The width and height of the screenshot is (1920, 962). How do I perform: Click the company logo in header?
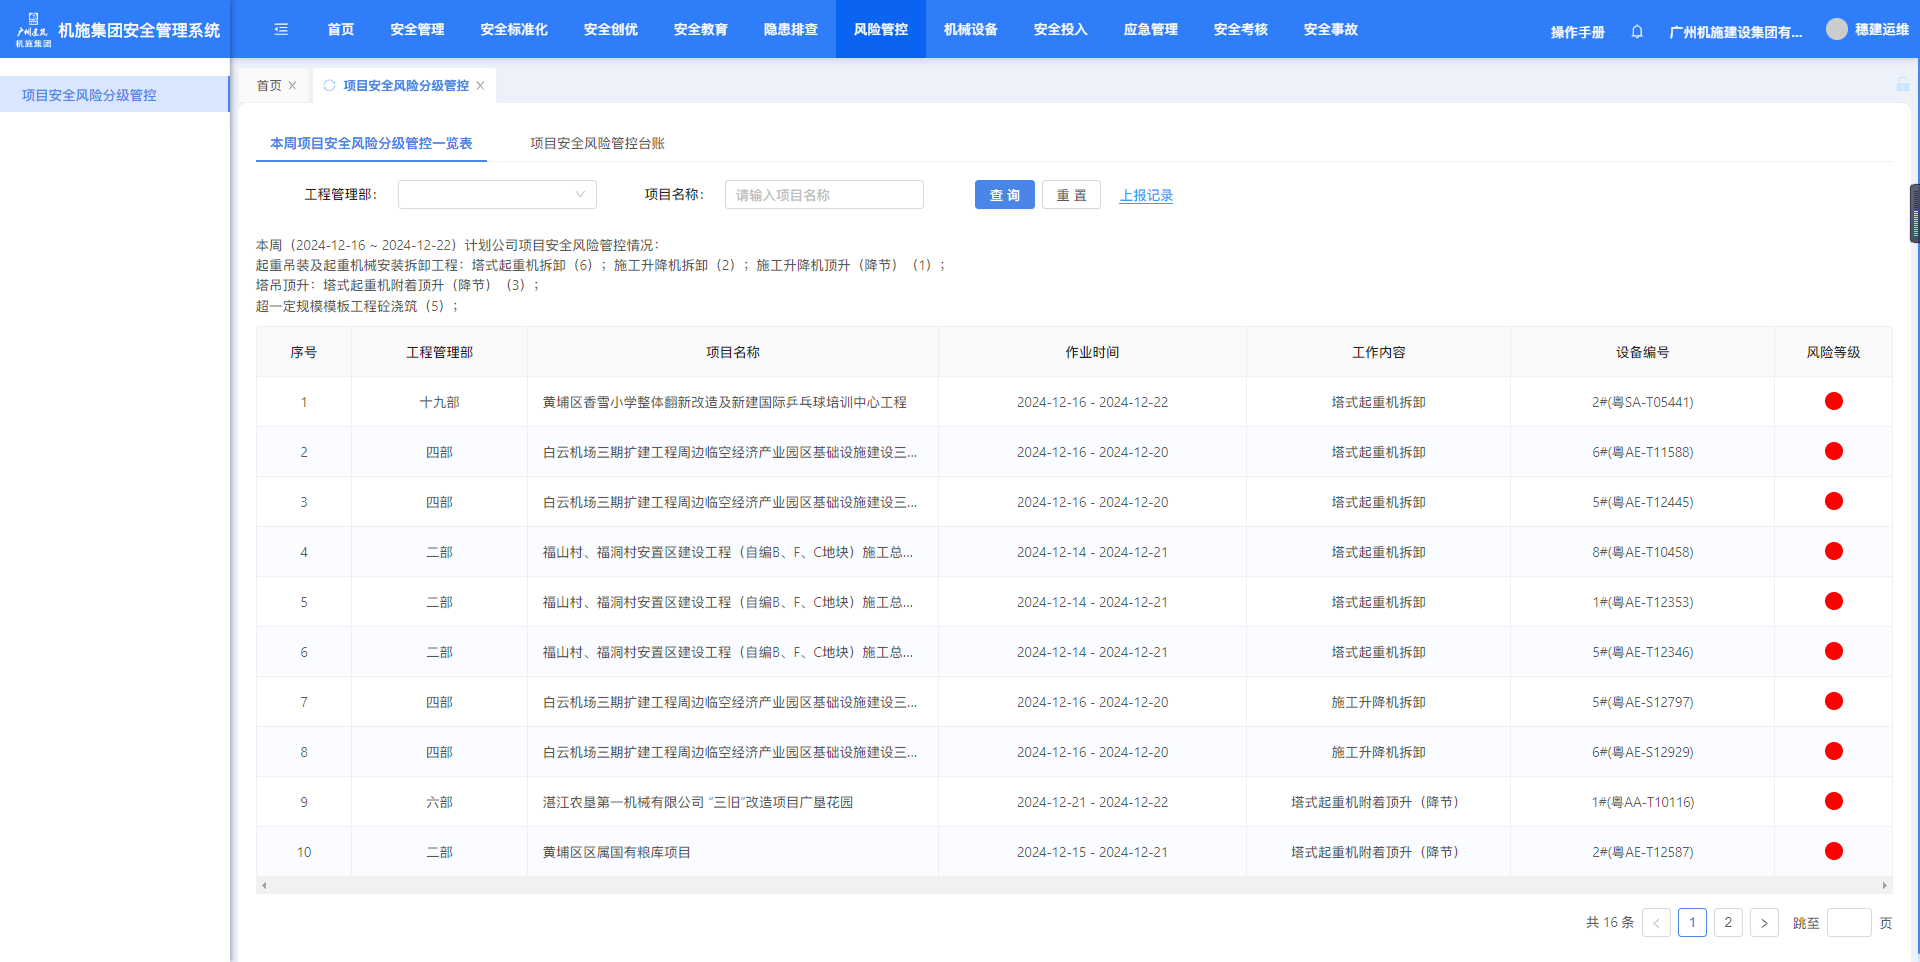coord(33,30)
